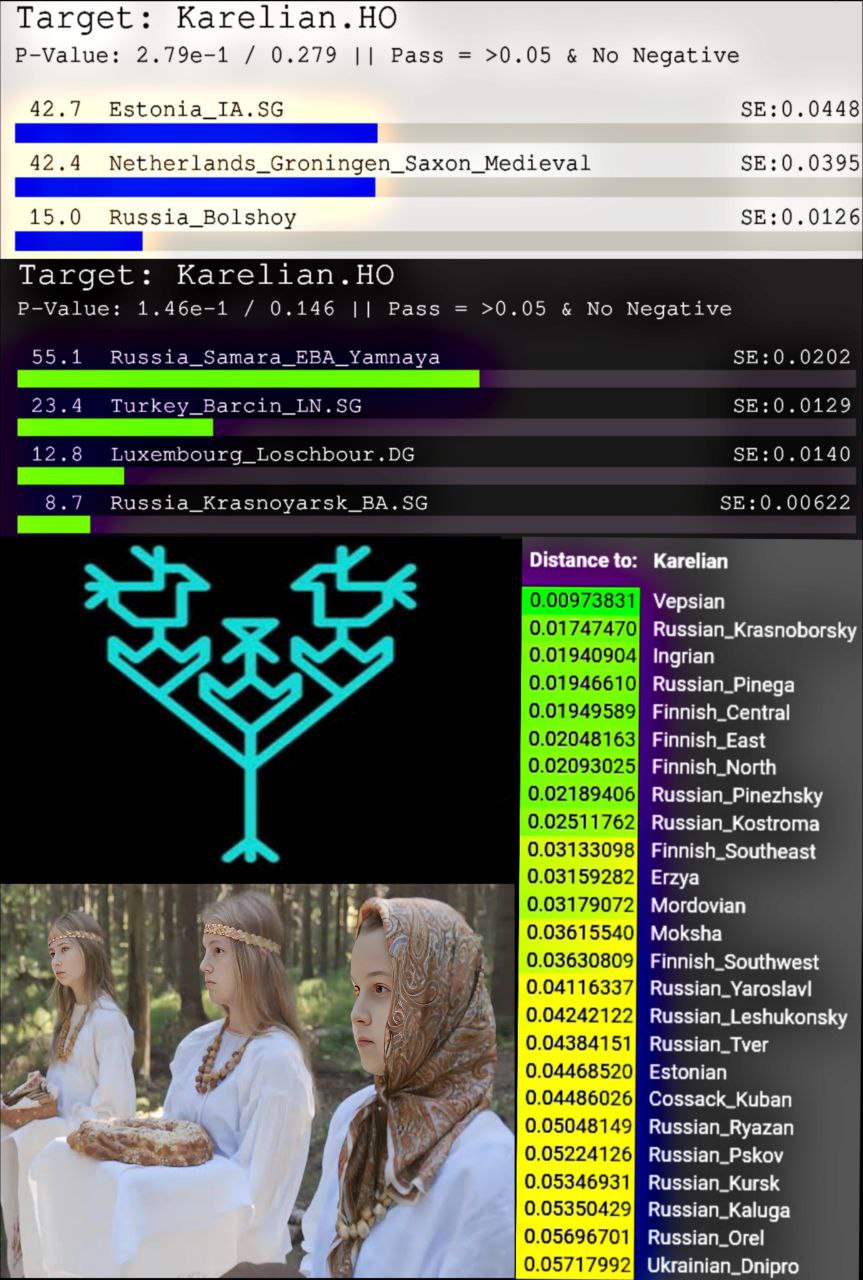Select the 'Estonian' row name
The width and height of the screenshot is (863, 1280).
click(x=688, y=1072)
